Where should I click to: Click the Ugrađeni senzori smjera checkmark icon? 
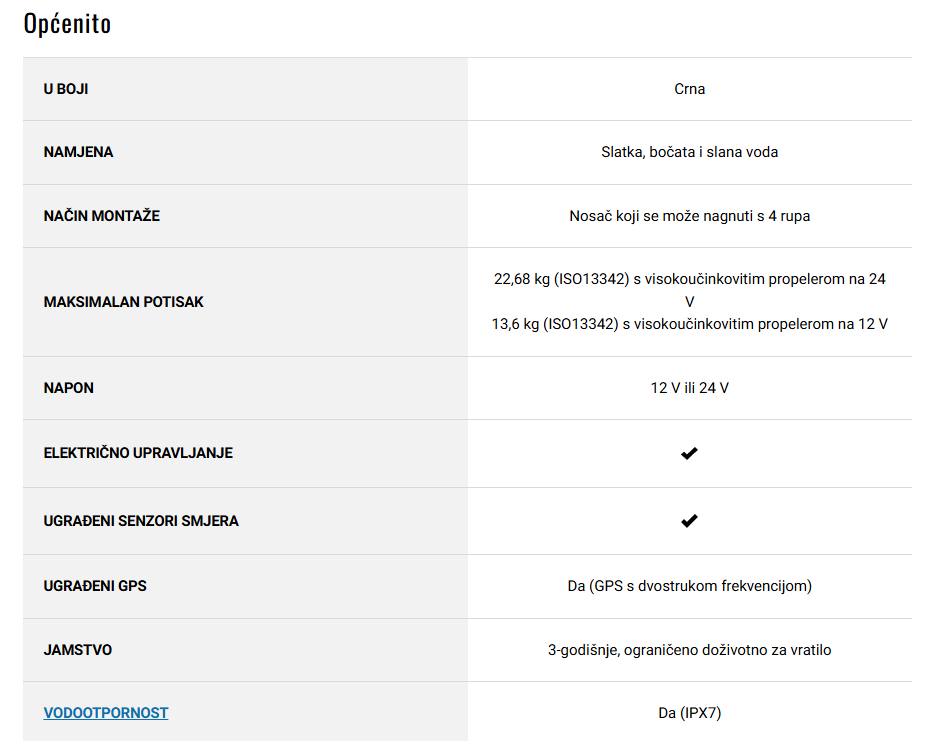coord(689,521)
